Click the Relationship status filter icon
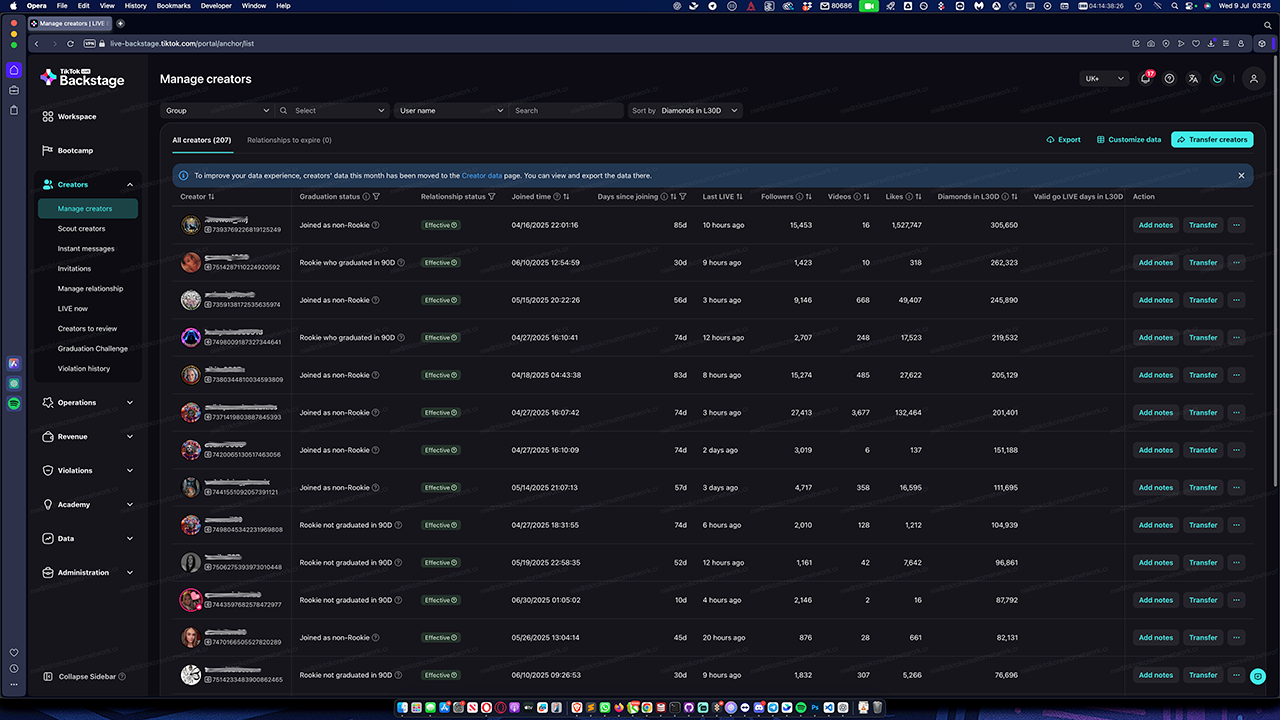The height and width of the screenshot is (720, 1280). [492, 197]
